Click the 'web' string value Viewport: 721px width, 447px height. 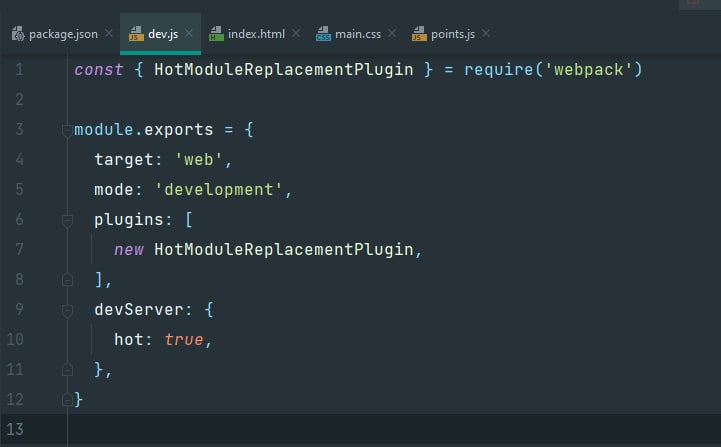coord(199,160)
